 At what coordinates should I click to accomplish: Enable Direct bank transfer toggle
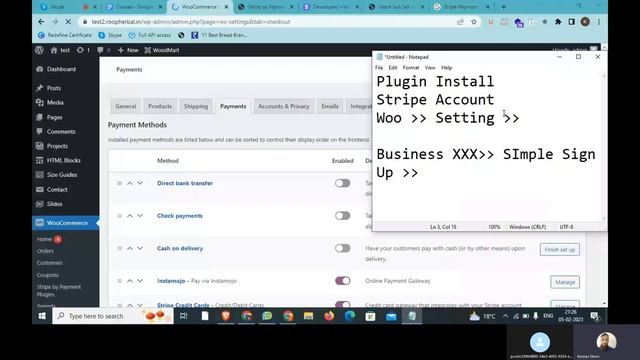click(342, 183)
